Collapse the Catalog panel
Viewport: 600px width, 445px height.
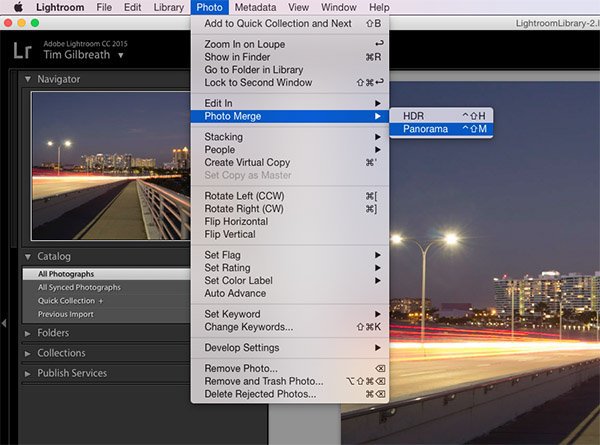(27, 256)
